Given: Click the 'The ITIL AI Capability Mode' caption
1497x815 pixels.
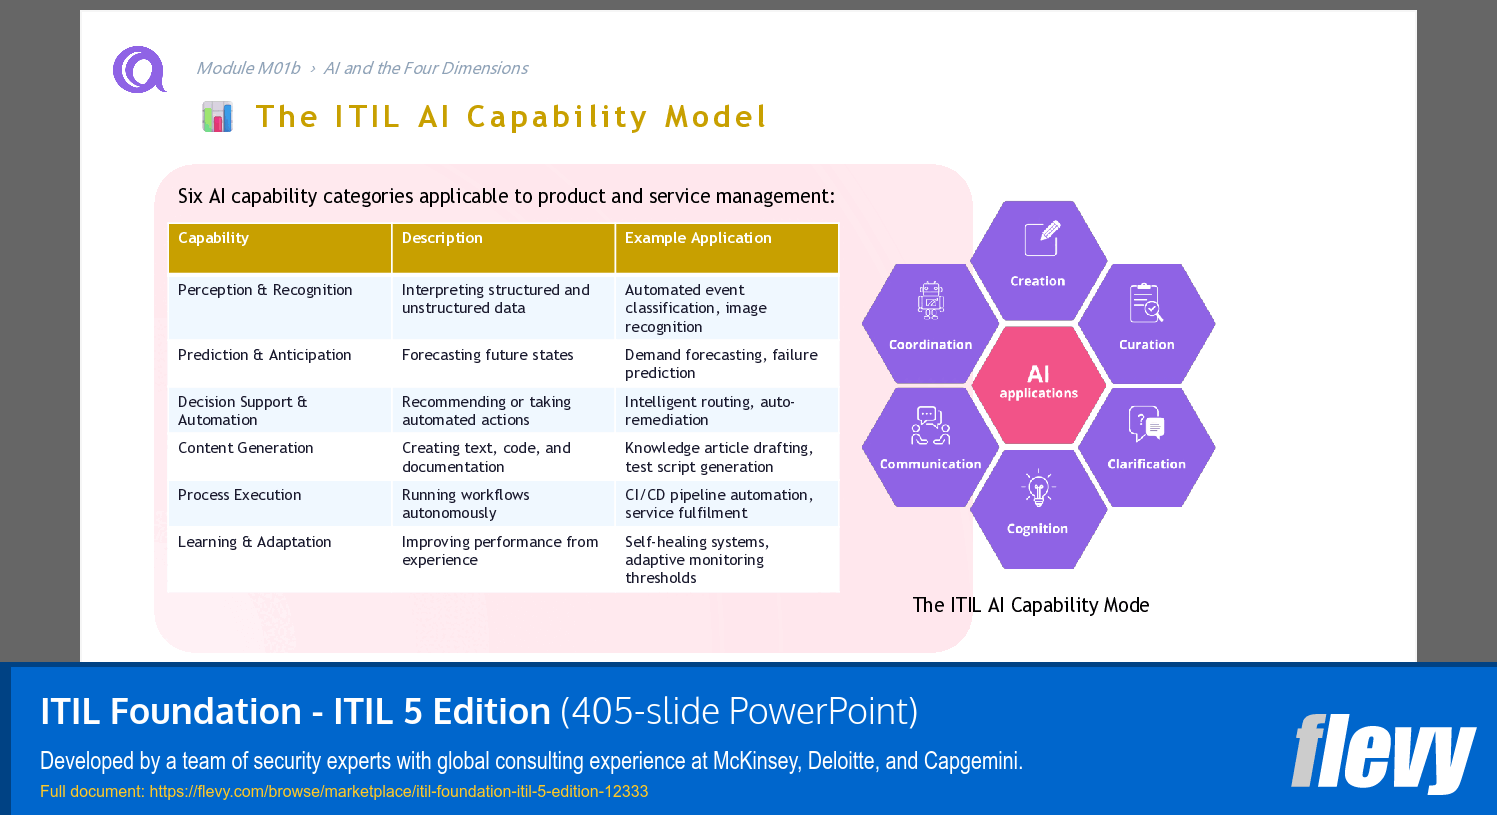Looking at the screenshot, I should [1031, 605].
